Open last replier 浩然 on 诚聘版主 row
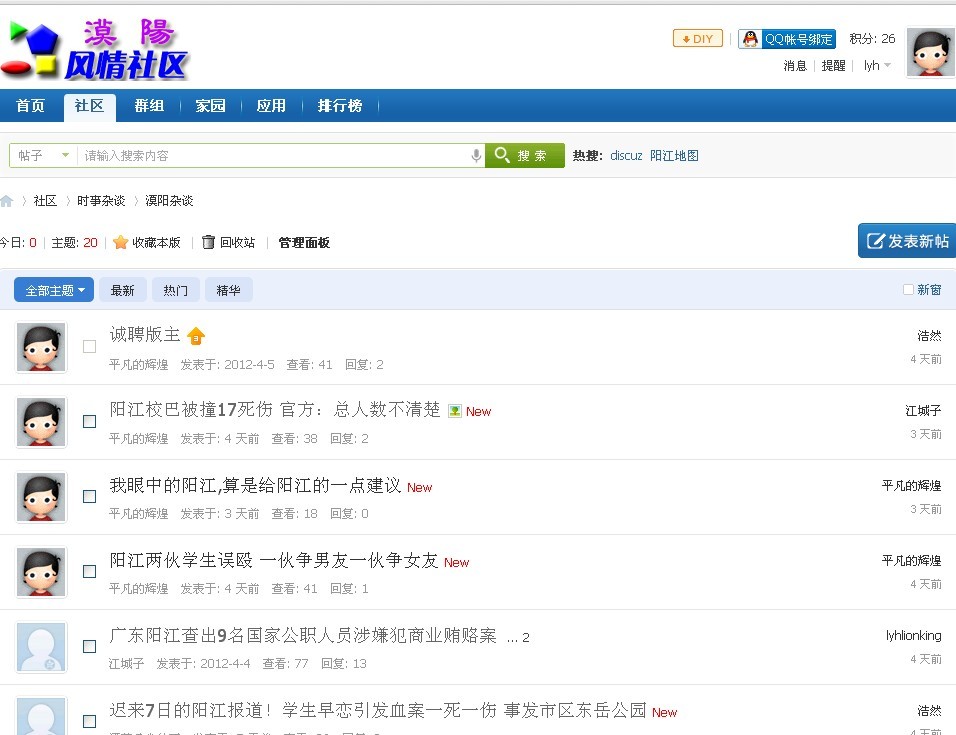The image size is (956, 735). [x=929, y=336]
